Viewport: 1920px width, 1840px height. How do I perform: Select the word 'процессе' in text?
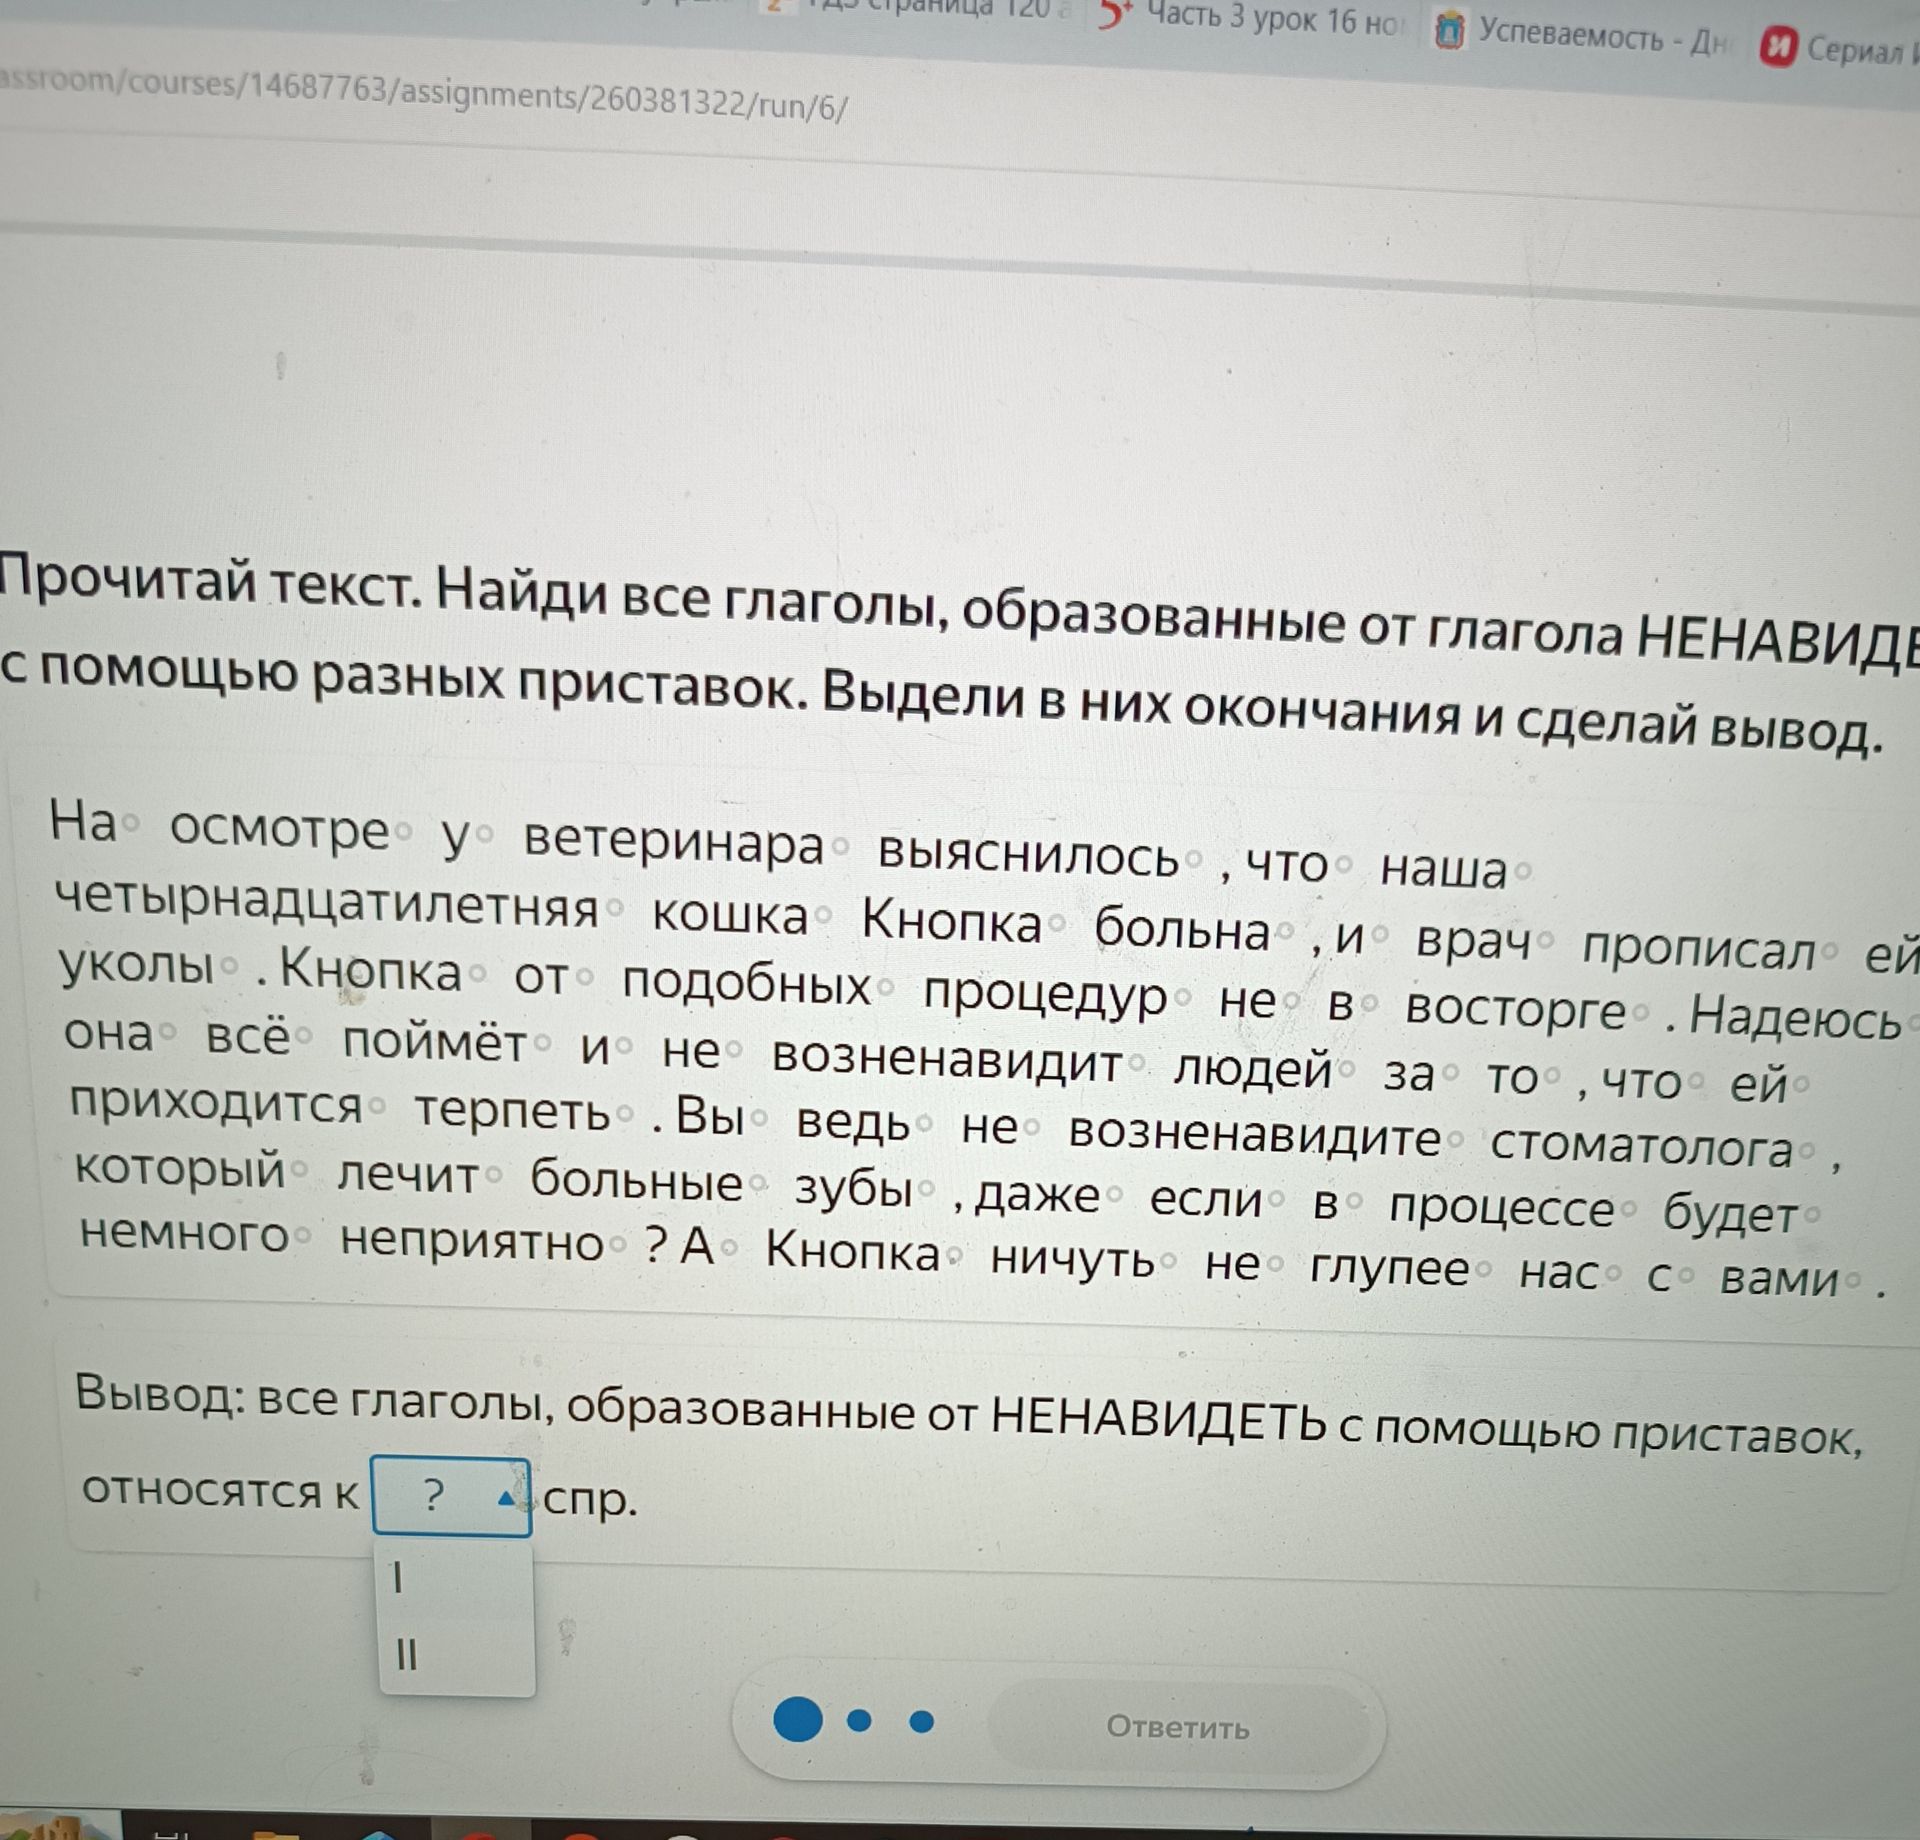tap(1502, 1208)
